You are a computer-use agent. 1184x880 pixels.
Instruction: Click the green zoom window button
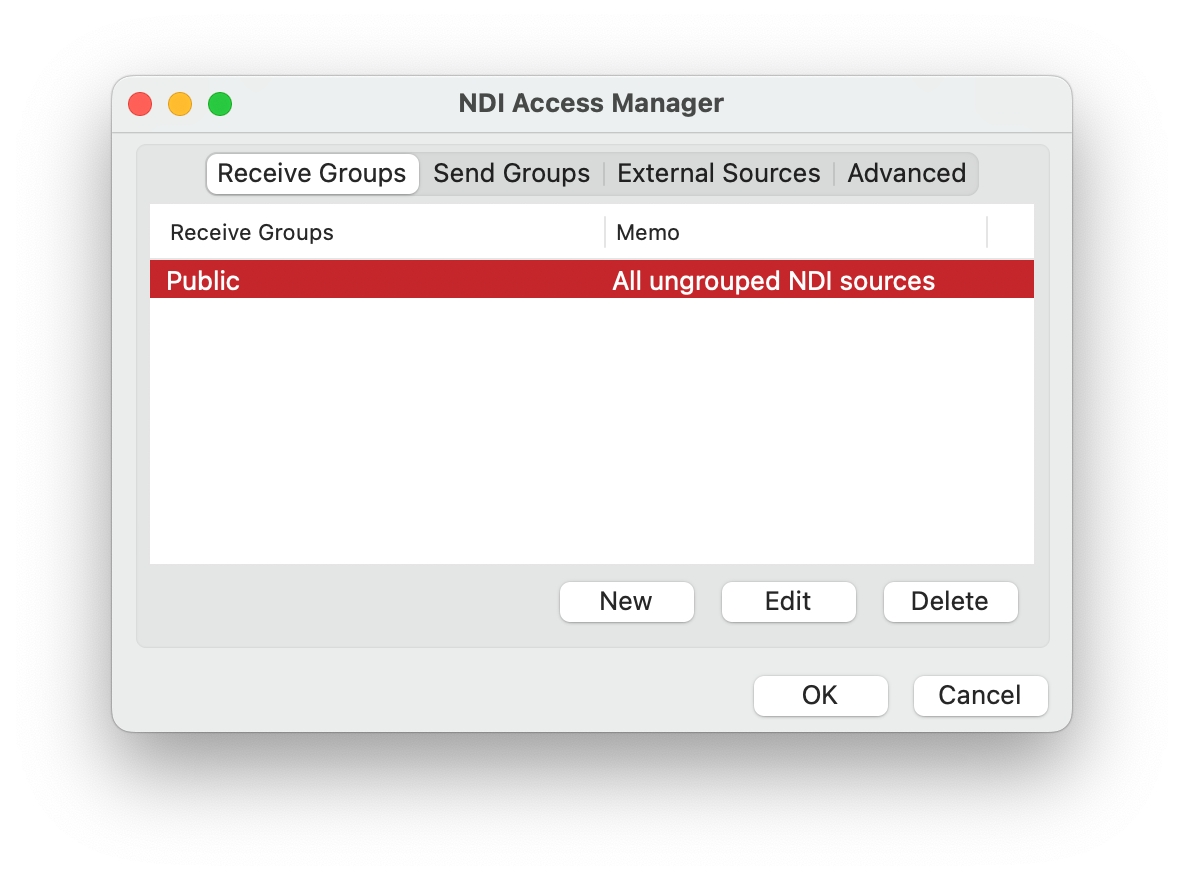click(220, 104)
